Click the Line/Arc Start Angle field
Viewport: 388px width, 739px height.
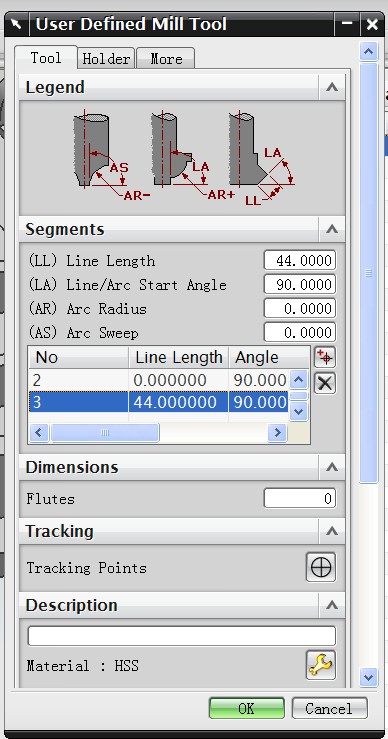pos(300,285)
